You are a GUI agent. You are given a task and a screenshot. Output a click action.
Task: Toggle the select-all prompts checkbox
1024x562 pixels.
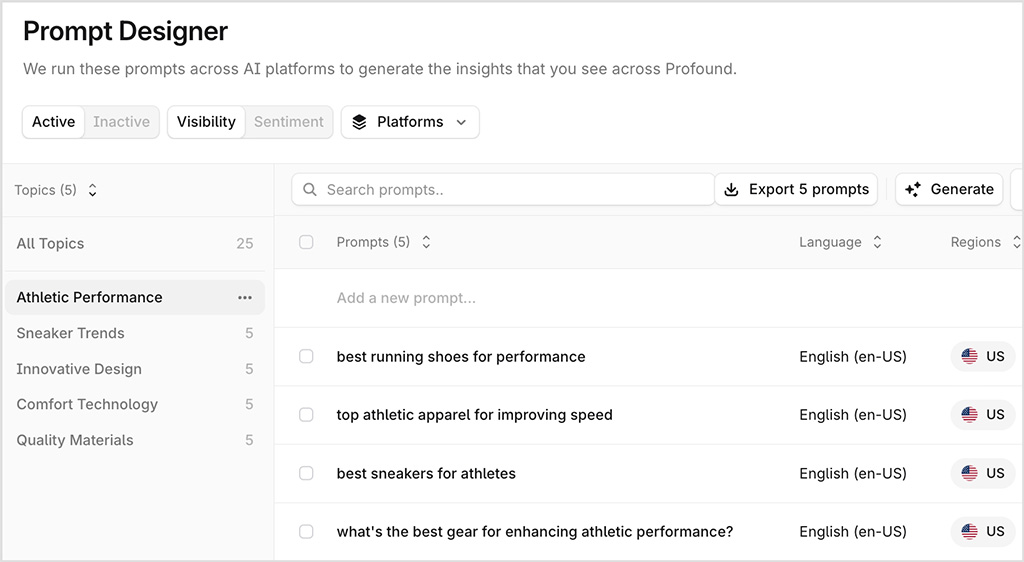click(306, 242)
